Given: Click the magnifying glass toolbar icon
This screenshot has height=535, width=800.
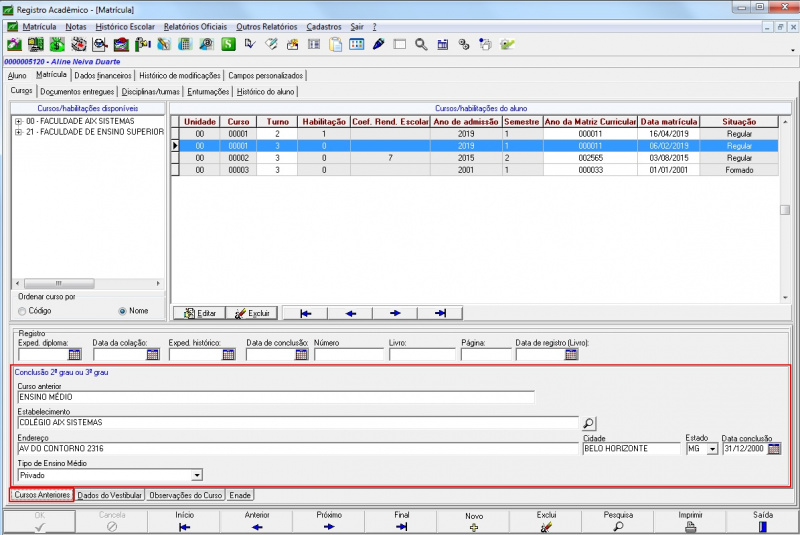Looking at the screenshot, I should (x=421, y=44).
